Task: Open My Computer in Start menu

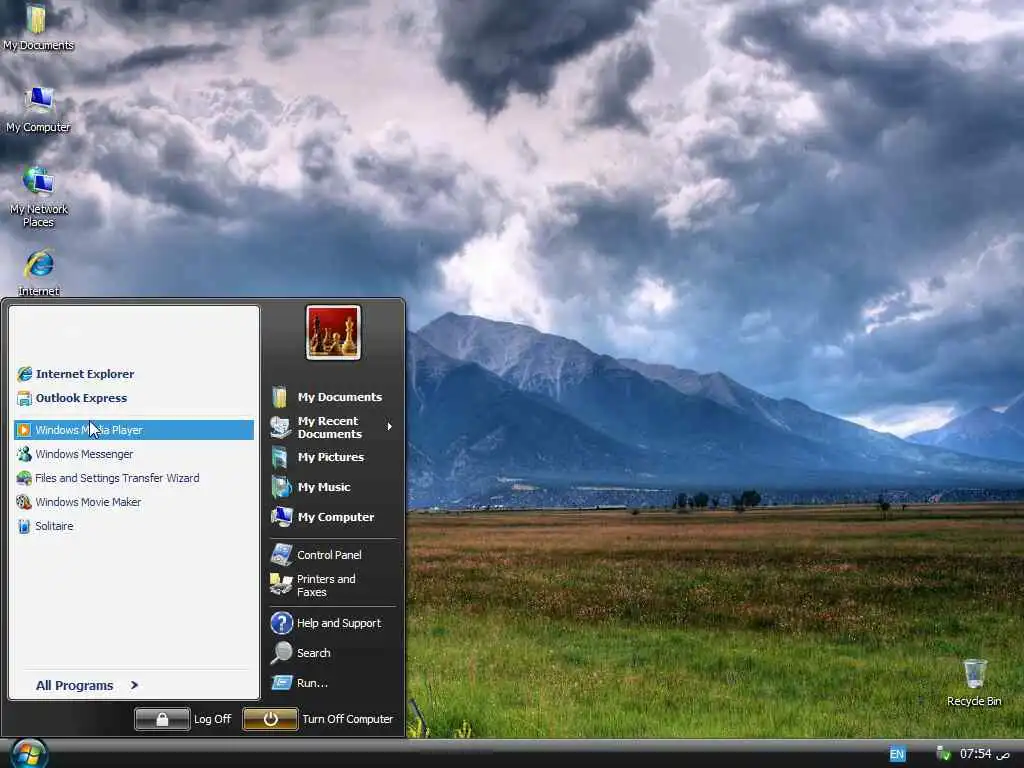Action: click(332, 517)
